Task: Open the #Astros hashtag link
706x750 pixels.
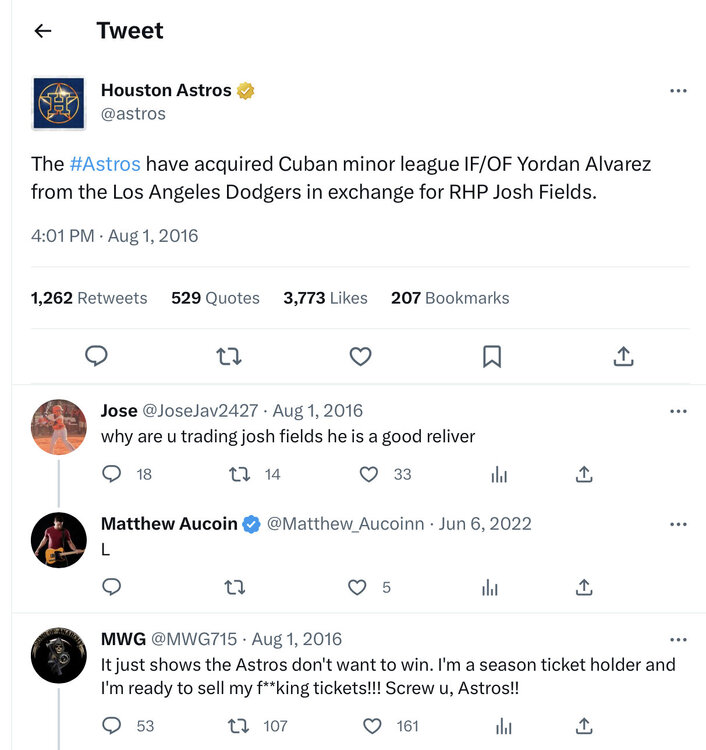Action: pos(105,164)
